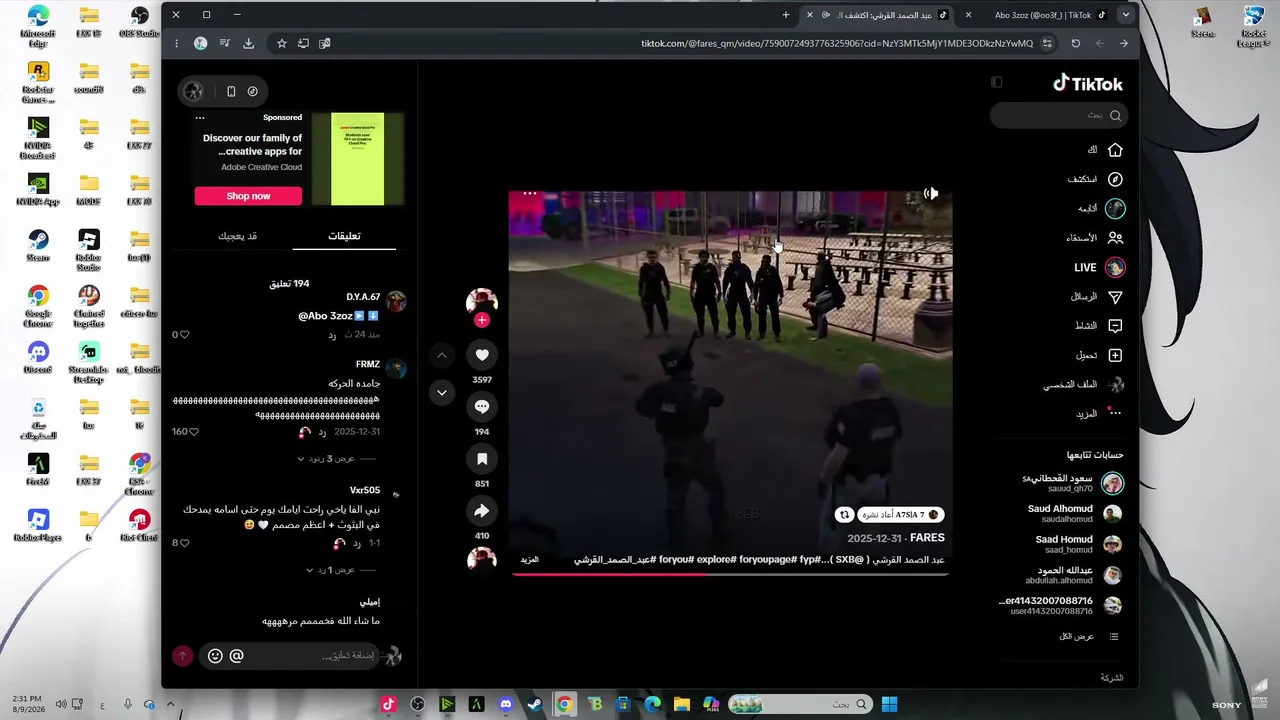Toggle the microphone icon in system tray

pos(128,704)
